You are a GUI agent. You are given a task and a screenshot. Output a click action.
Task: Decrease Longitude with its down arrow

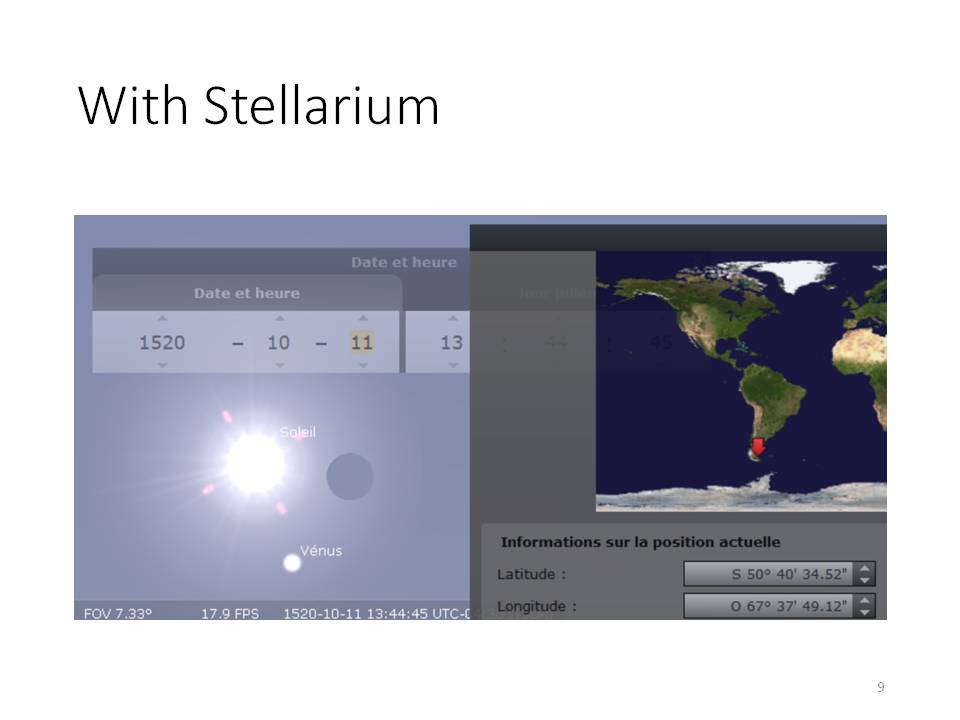[864, 612]
